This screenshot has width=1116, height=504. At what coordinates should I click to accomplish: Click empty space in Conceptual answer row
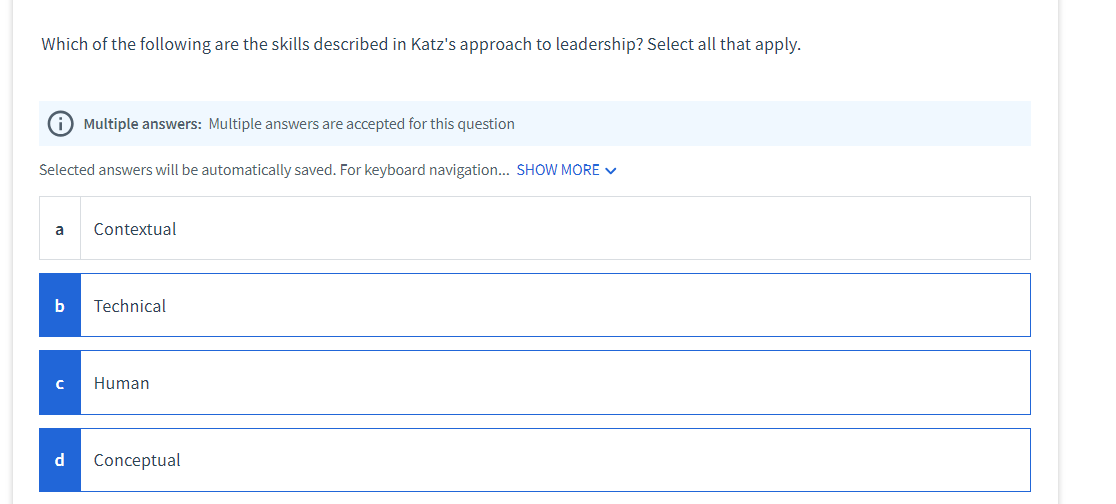pyautogui.click(x=605, y=460)
